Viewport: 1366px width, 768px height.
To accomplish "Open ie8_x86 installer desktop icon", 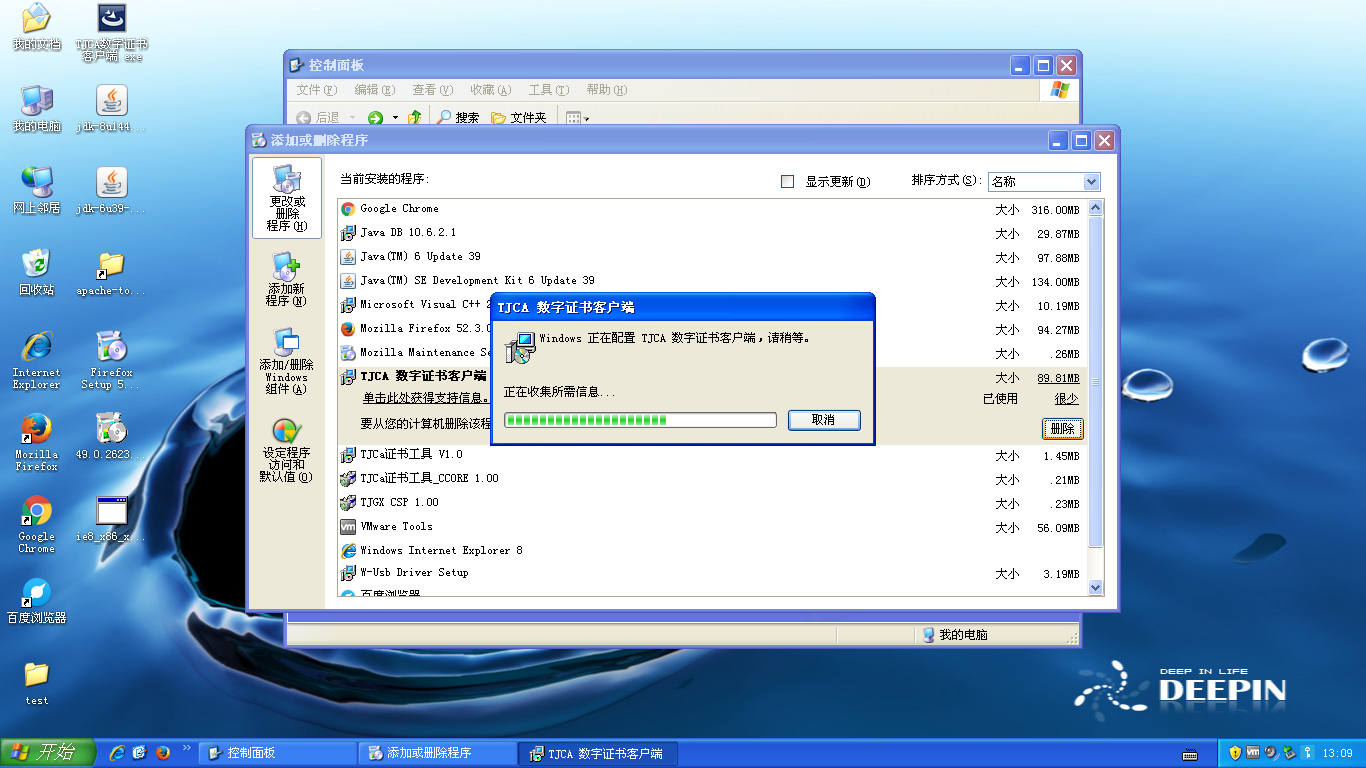I will [111, 519].
